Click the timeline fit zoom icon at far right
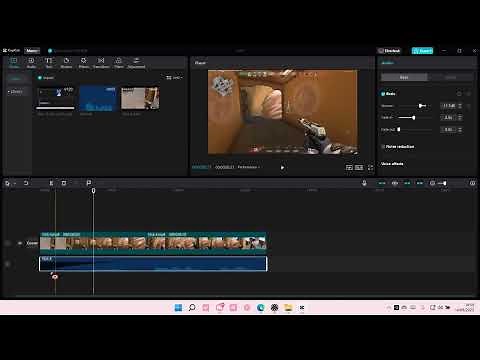 click(472, 183)
